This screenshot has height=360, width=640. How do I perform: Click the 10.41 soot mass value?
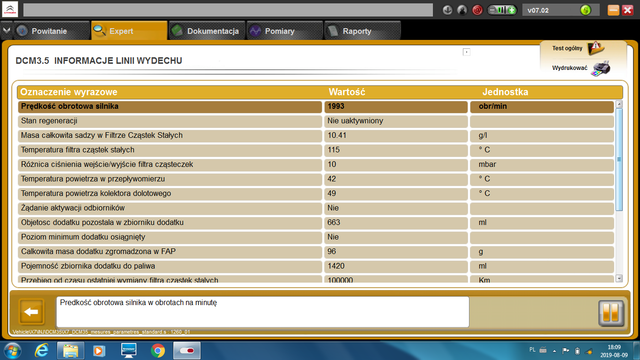396,136
